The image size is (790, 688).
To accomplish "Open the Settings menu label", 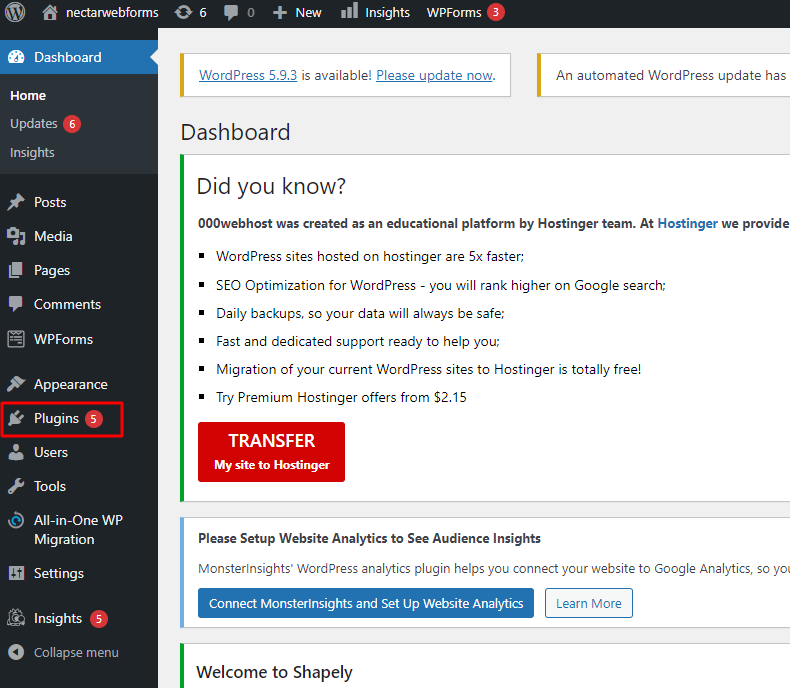I will pos(59,574).
